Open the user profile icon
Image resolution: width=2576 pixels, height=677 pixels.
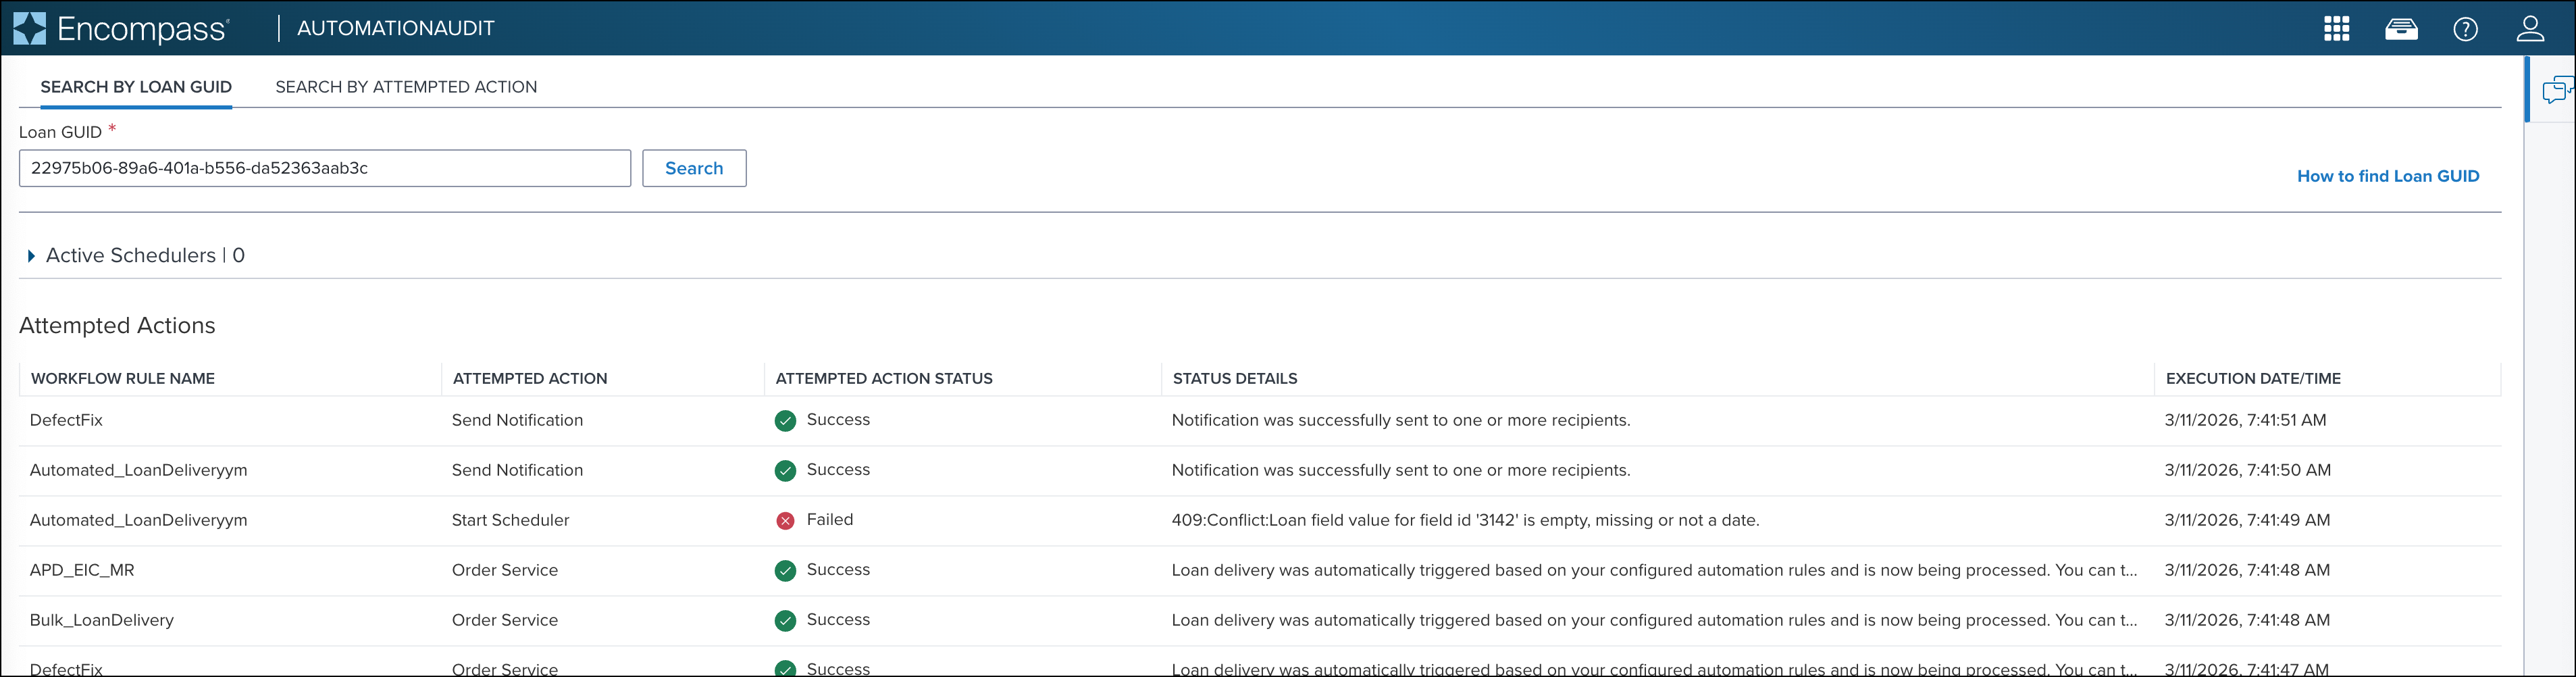click(2530, 29)
